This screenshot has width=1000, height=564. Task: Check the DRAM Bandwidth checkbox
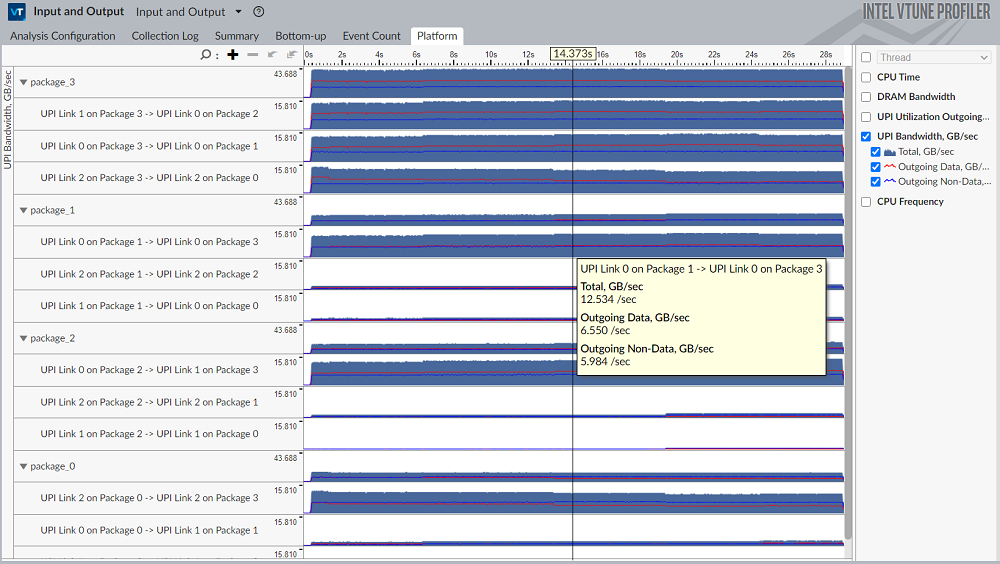(866, 97)
